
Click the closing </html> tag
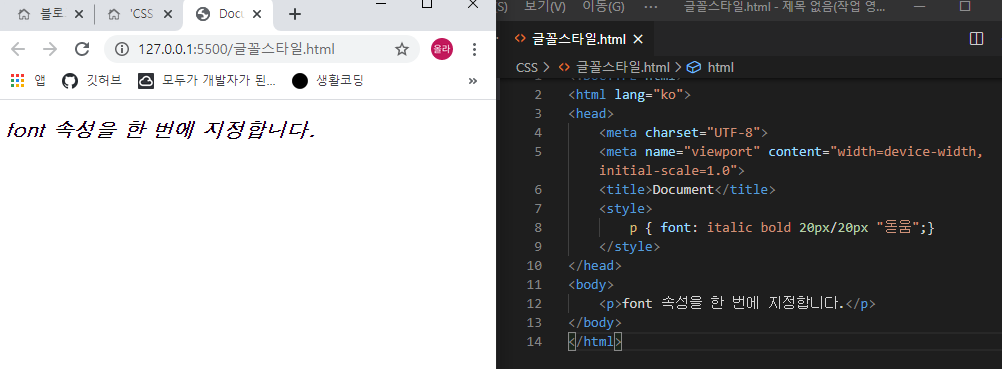[595, 342]
